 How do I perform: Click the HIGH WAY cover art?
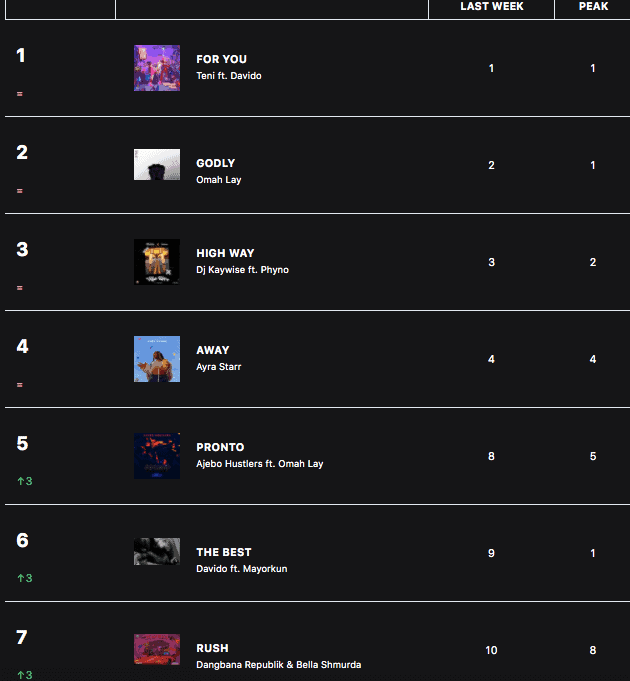157,262
